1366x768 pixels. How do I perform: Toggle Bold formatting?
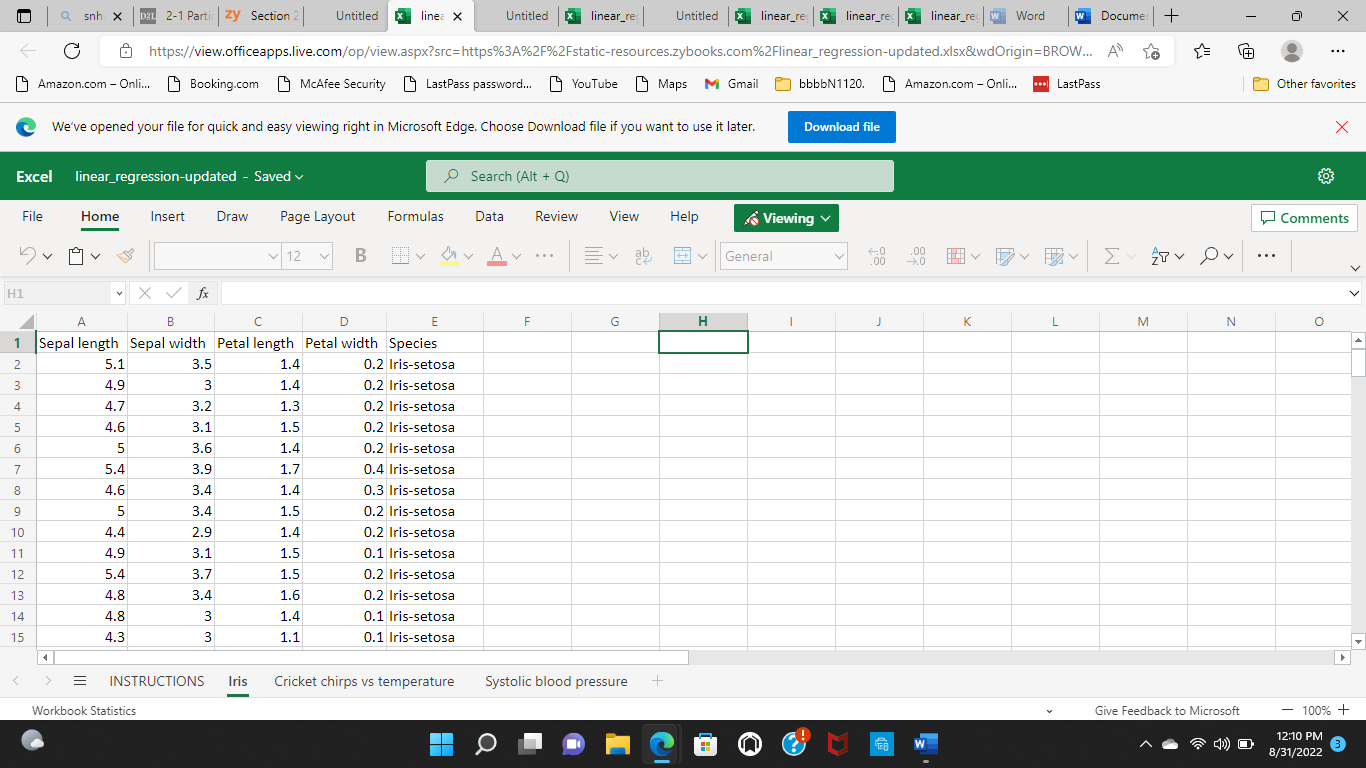[361, 256]
